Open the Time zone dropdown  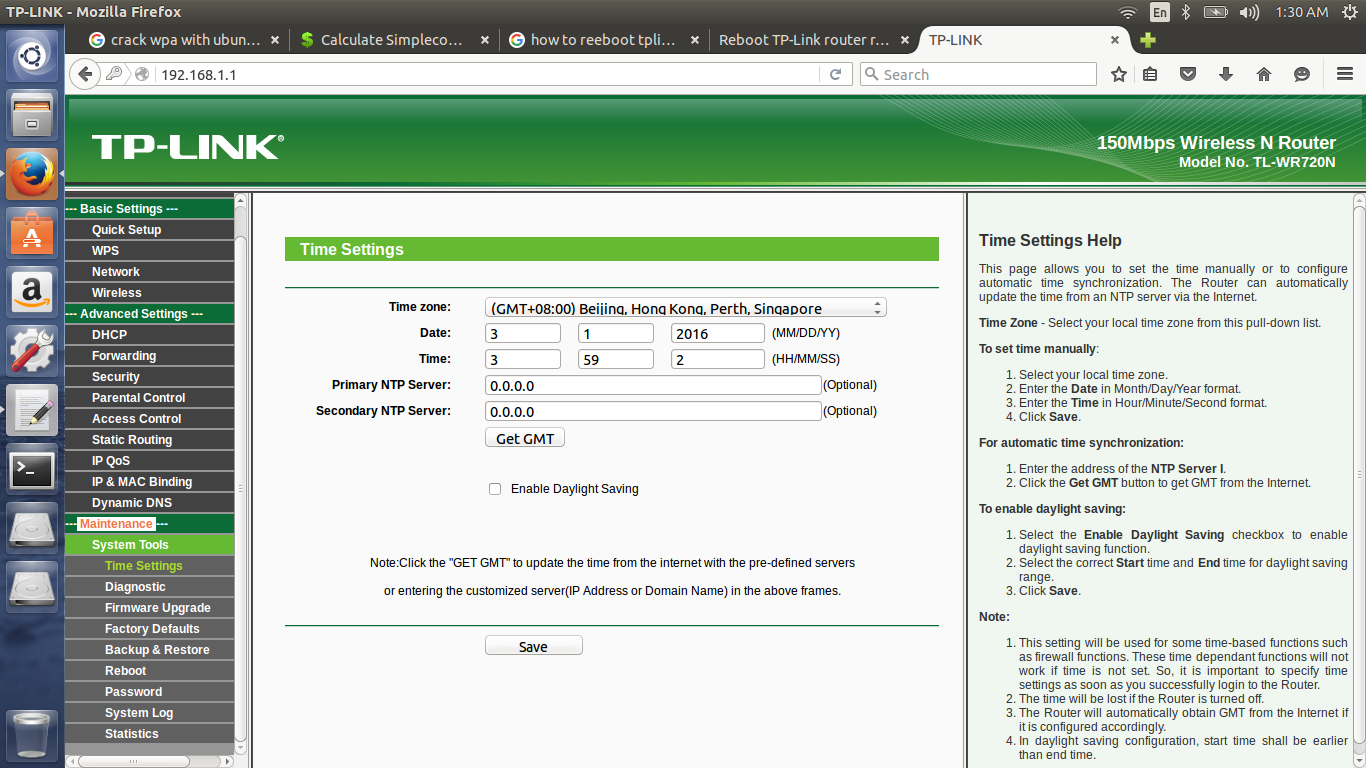(686, 308)
